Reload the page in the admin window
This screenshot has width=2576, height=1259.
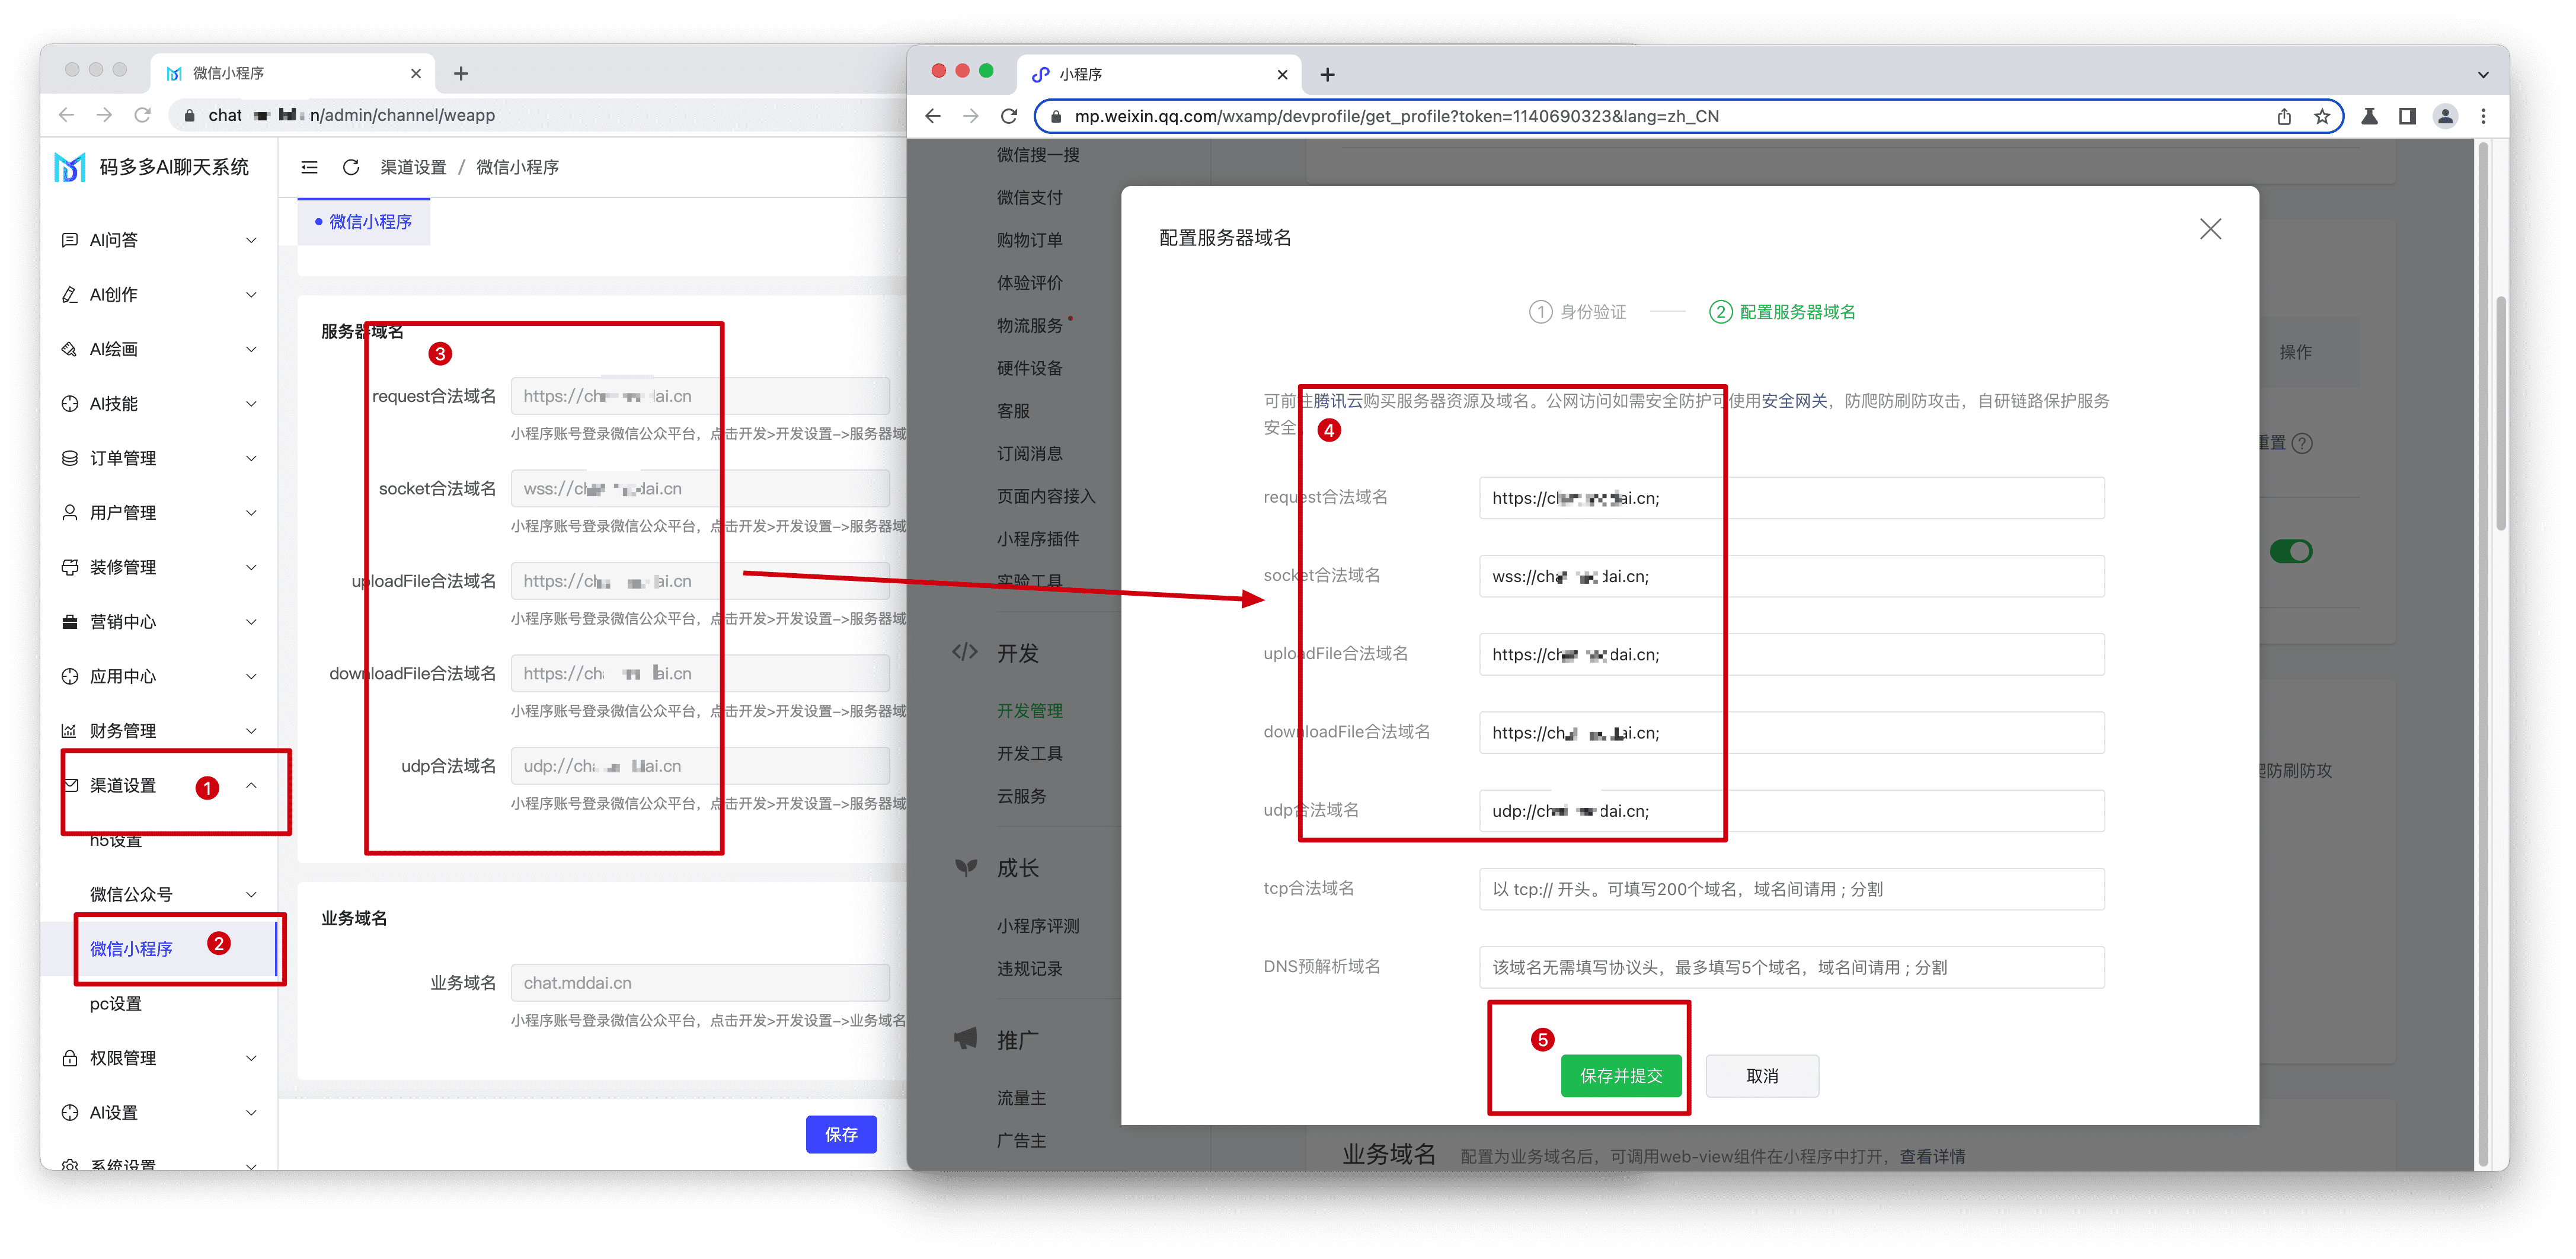143,115
